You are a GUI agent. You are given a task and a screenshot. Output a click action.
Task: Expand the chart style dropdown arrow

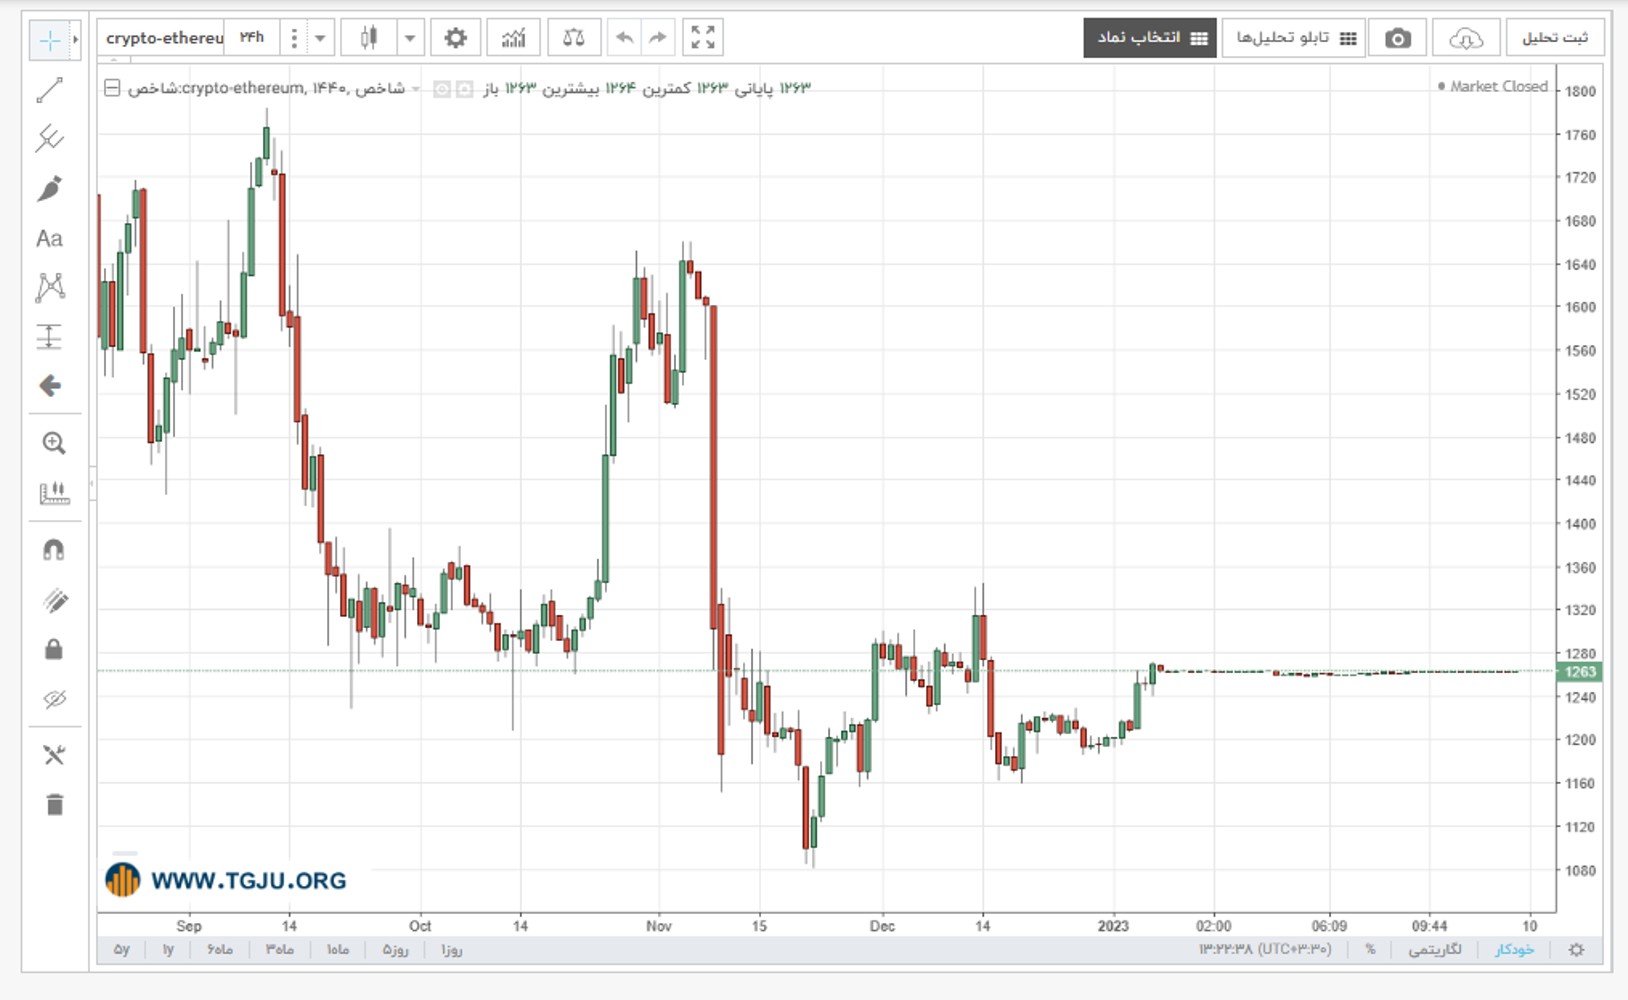(410, 38)
